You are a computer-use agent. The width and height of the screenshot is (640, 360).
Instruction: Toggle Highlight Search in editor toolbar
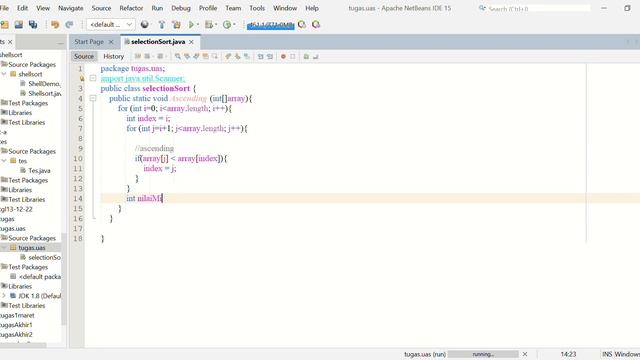[205, 56]
